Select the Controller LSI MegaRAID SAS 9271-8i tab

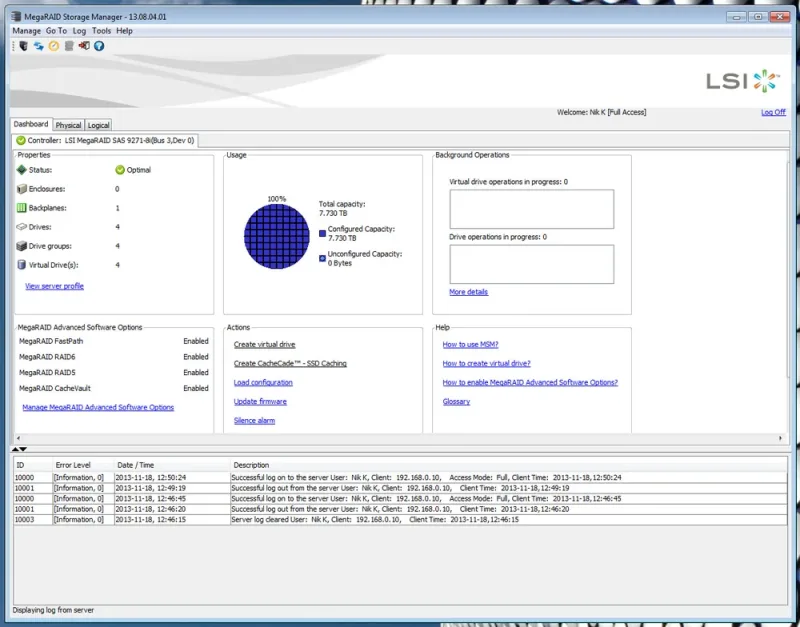point(106,140)
